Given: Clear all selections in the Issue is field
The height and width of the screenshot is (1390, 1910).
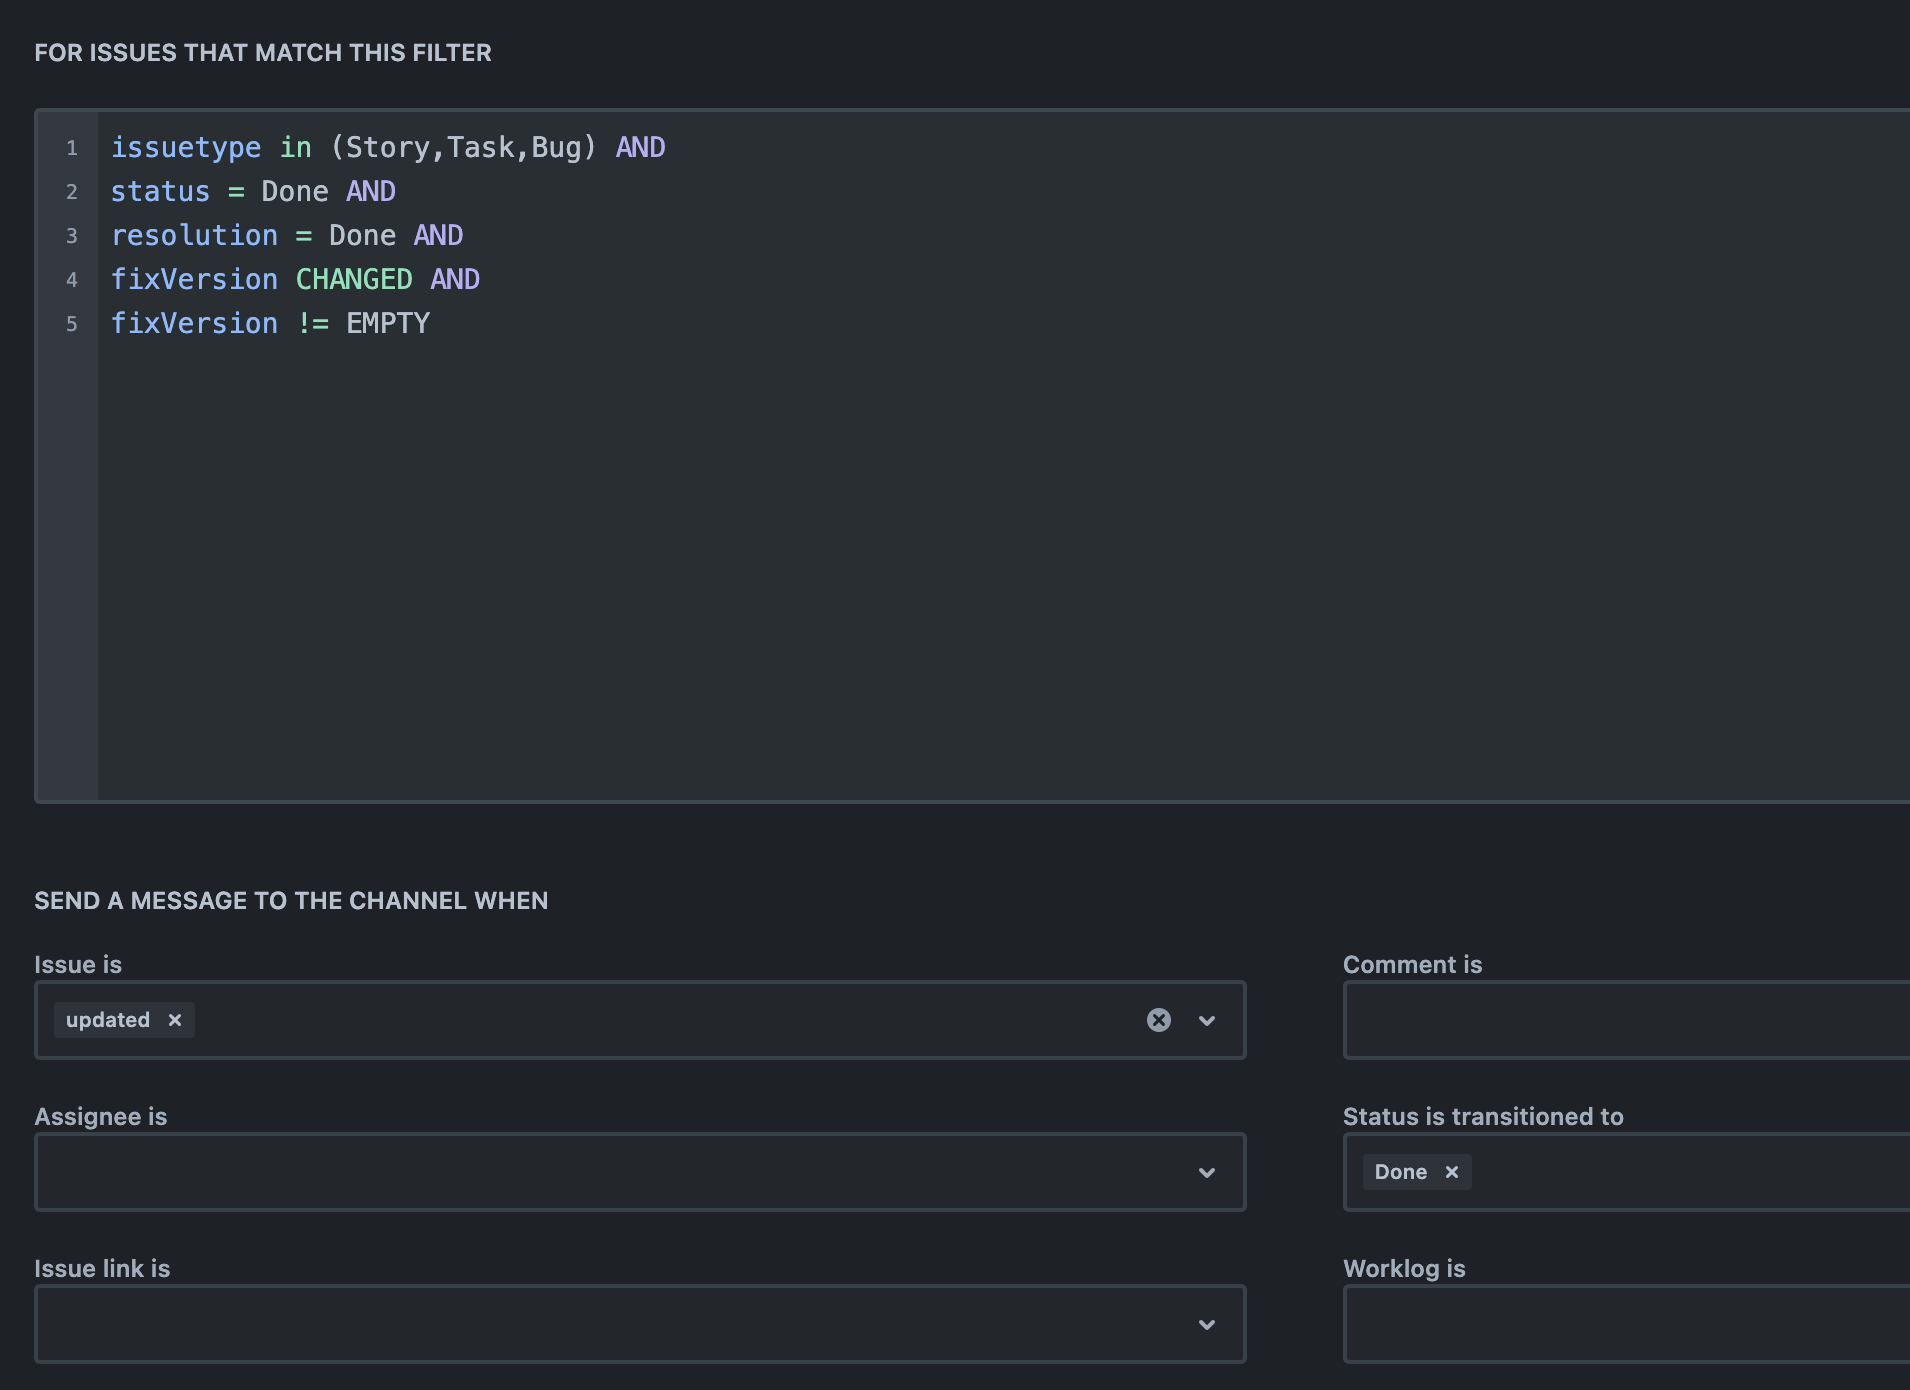Looking at the screenshot, I should click(x=1158, y=1020).
